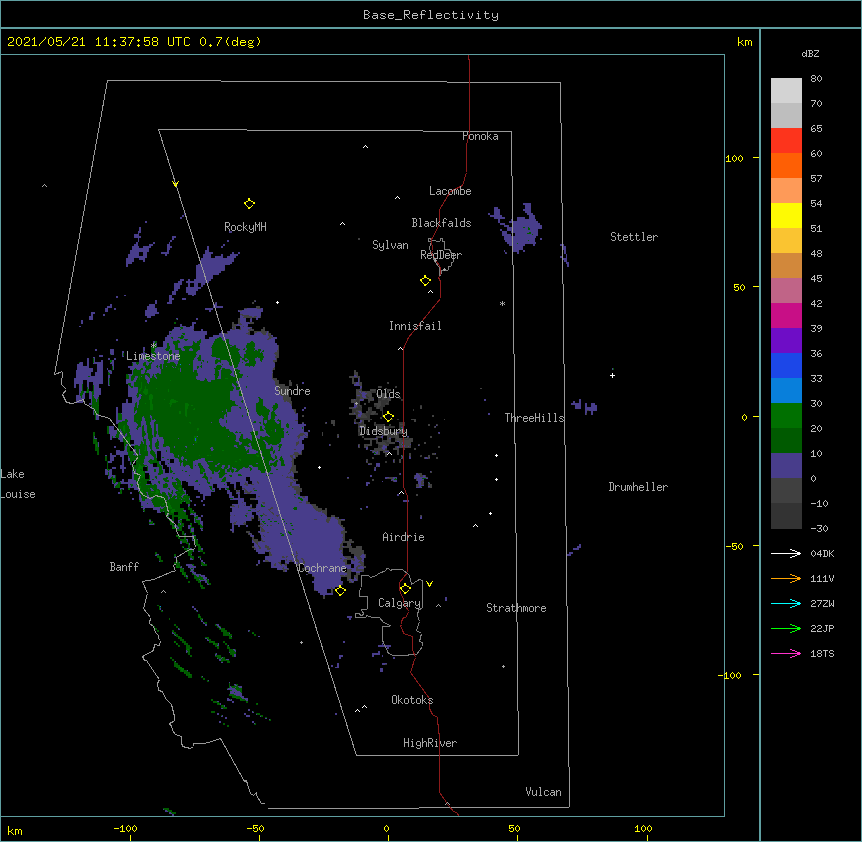862x842 pixels.
Task: Select the red 60 dBZ color band
Action: [786, 141]
